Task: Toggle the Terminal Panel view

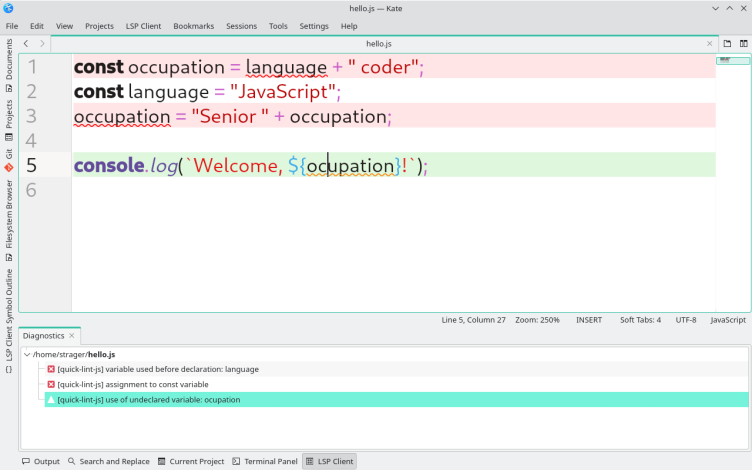Action: [x=265, y=461]
